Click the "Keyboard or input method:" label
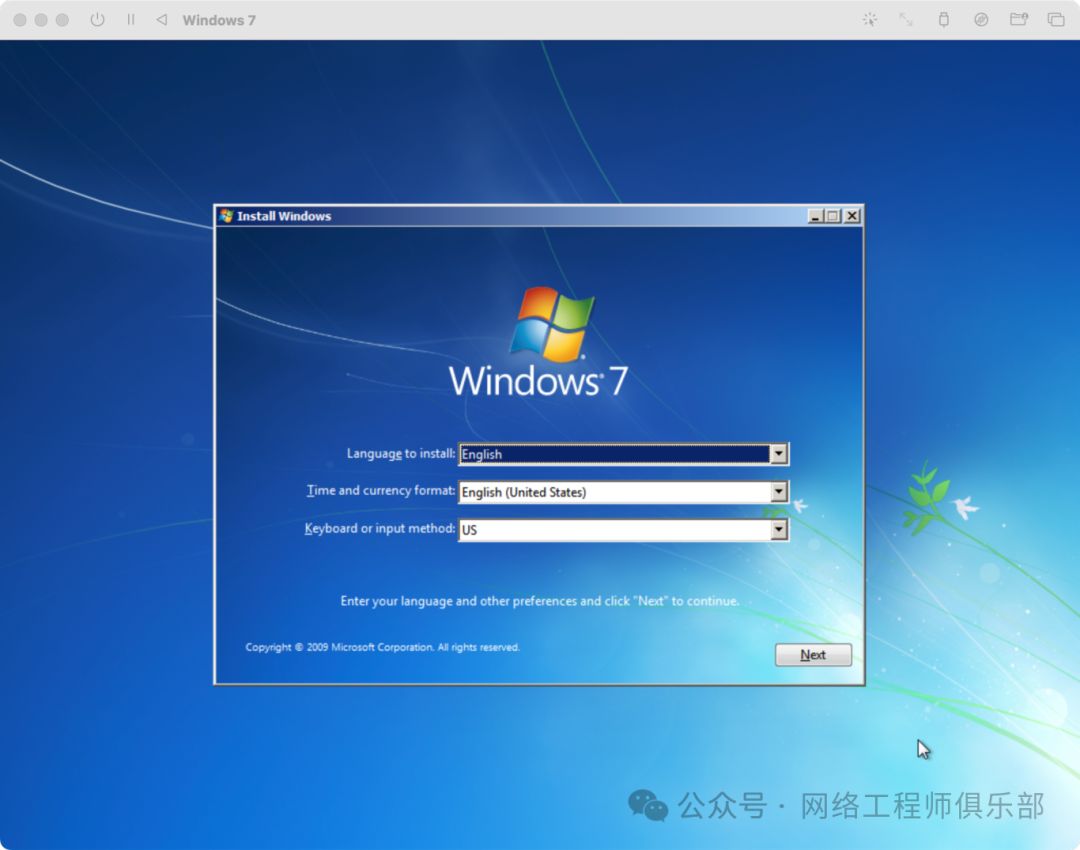The width and height of the screenshot is (1080, 850). (380, 528)
